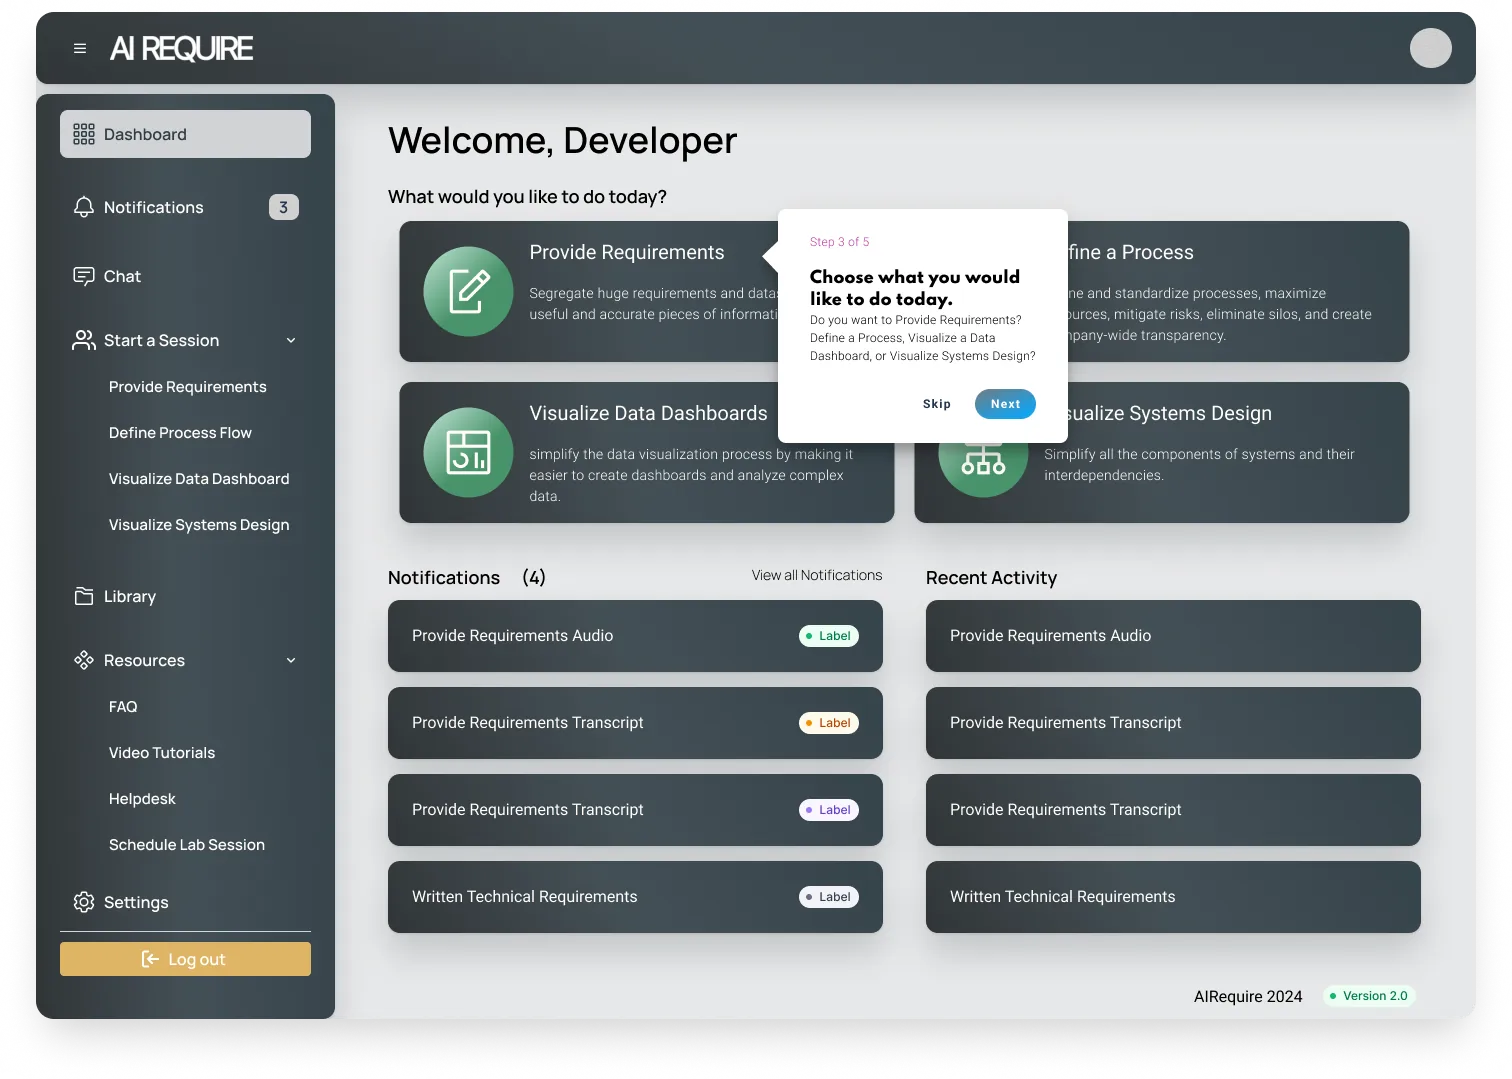The height and width of the screenshot is (1079, 1512).
Task: Click the purple Label tag
Action: point(829,810)
